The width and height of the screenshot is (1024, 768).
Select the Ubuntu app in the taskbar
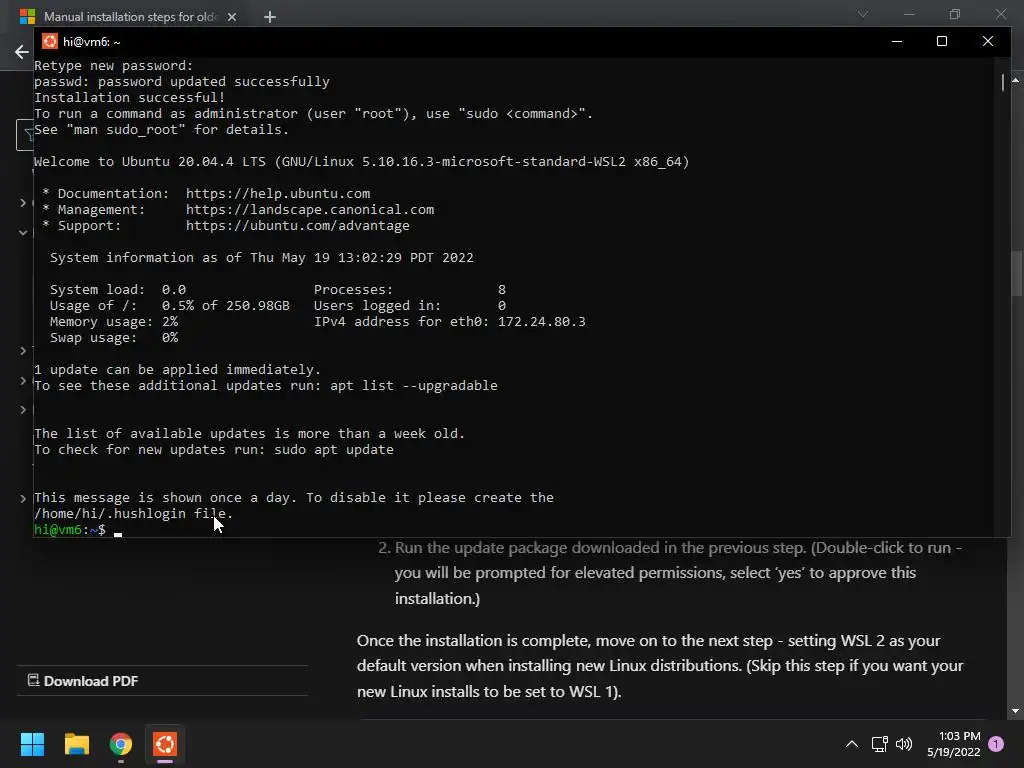(x=165, y=744)
